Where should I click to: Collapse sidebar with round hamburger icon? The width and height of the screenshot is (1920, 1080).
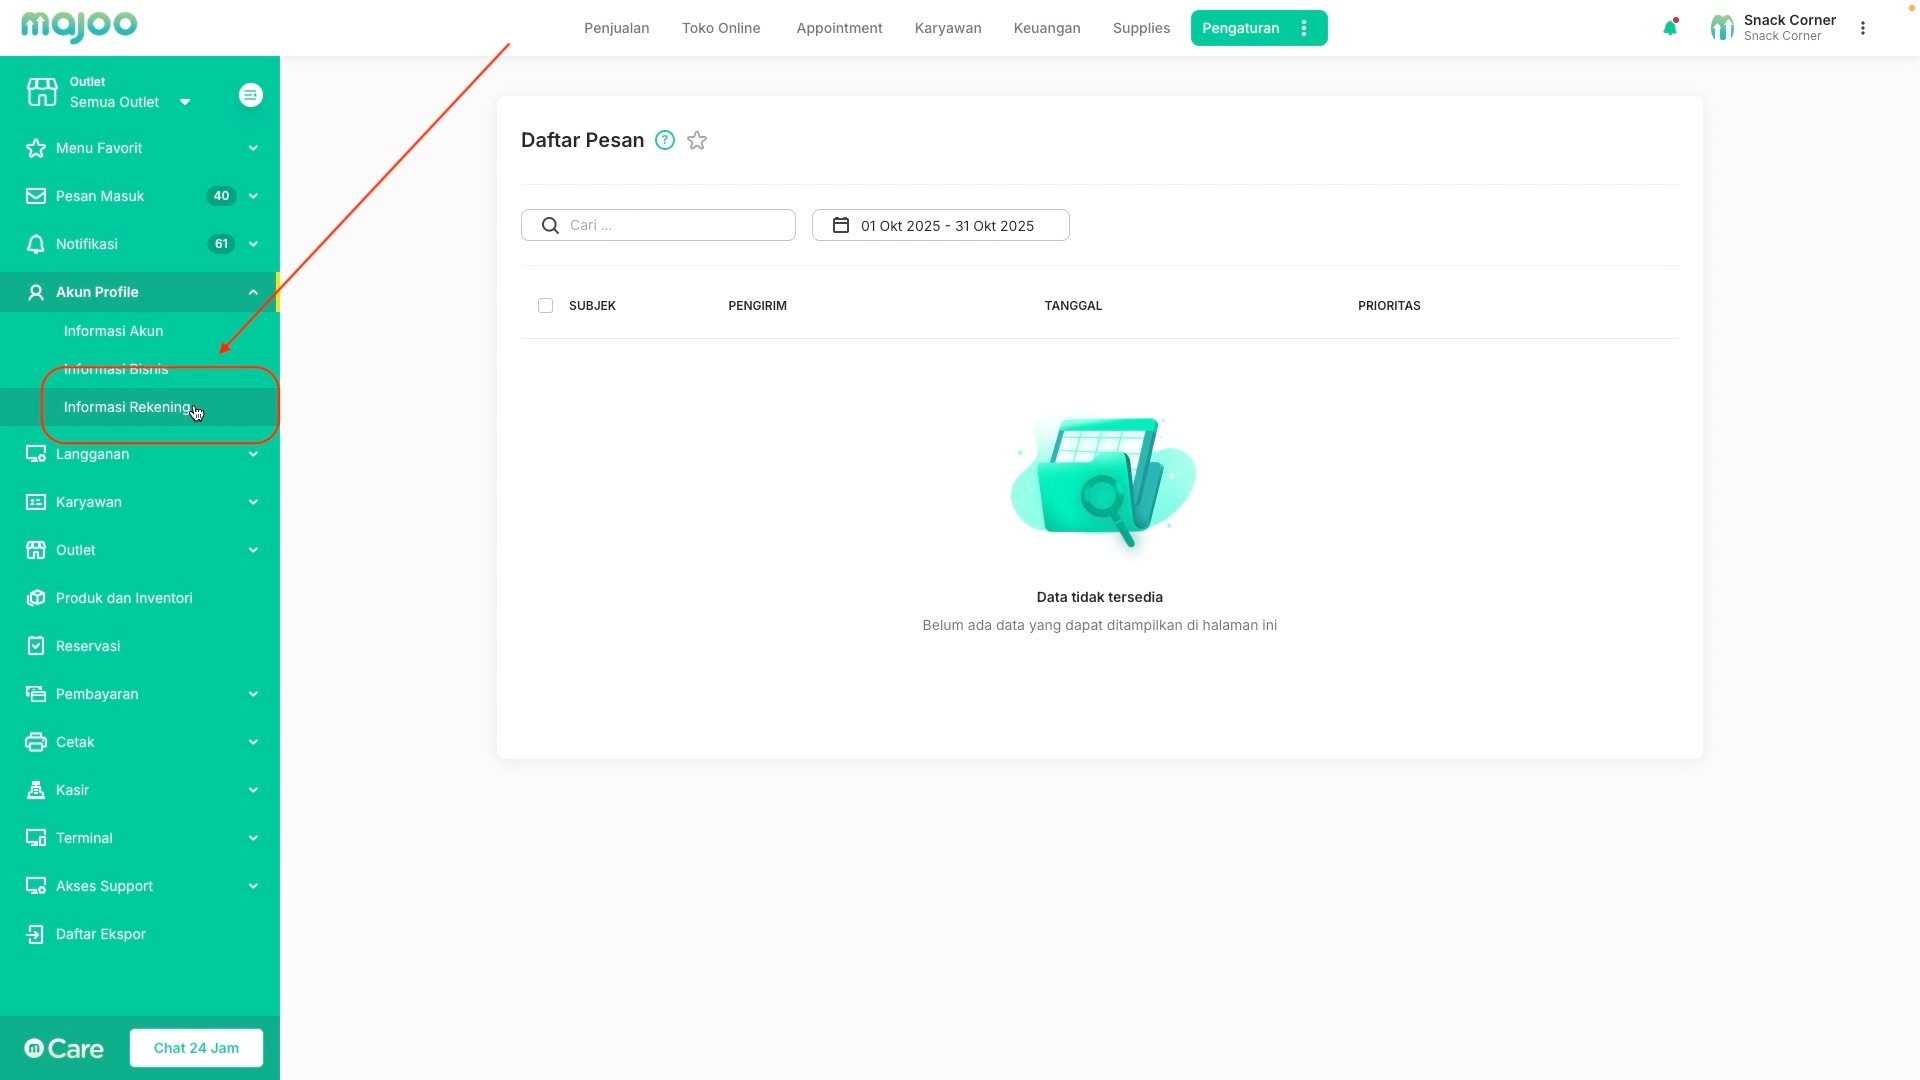click(x=250, y=95)
